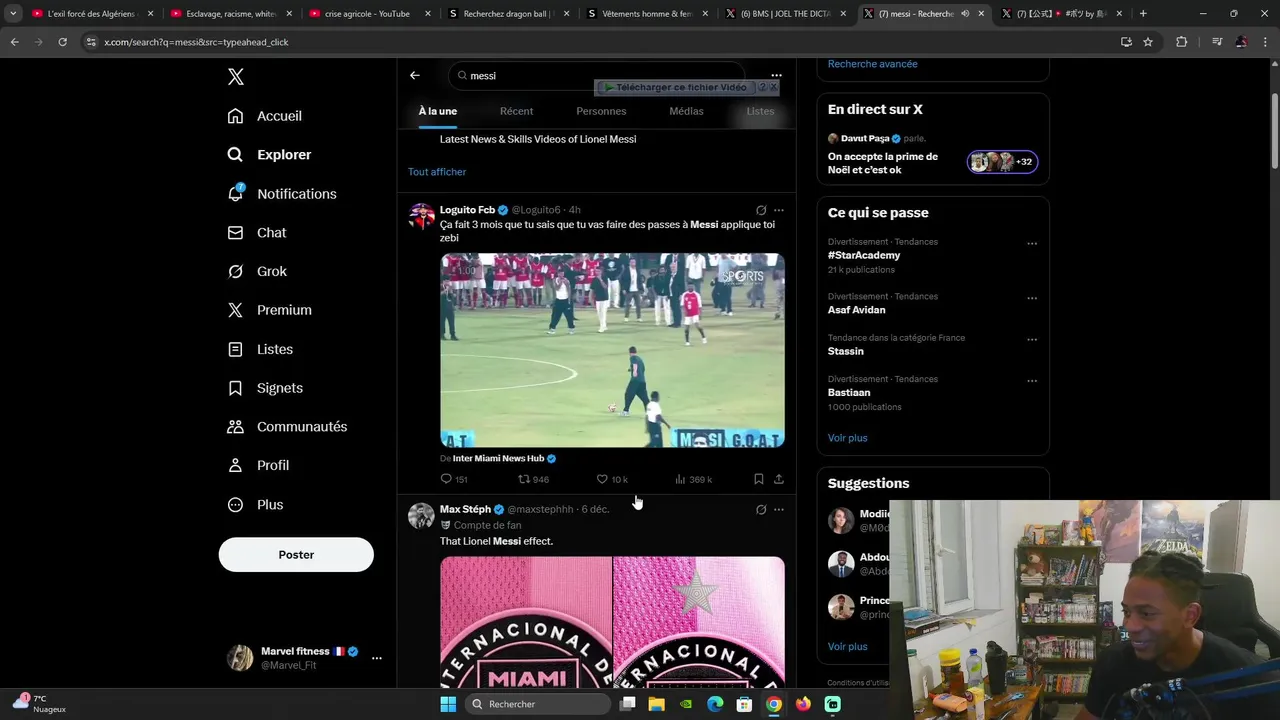1280x720 pixels.
Task: Open Asaf Avidan trend
Action: 856,310
